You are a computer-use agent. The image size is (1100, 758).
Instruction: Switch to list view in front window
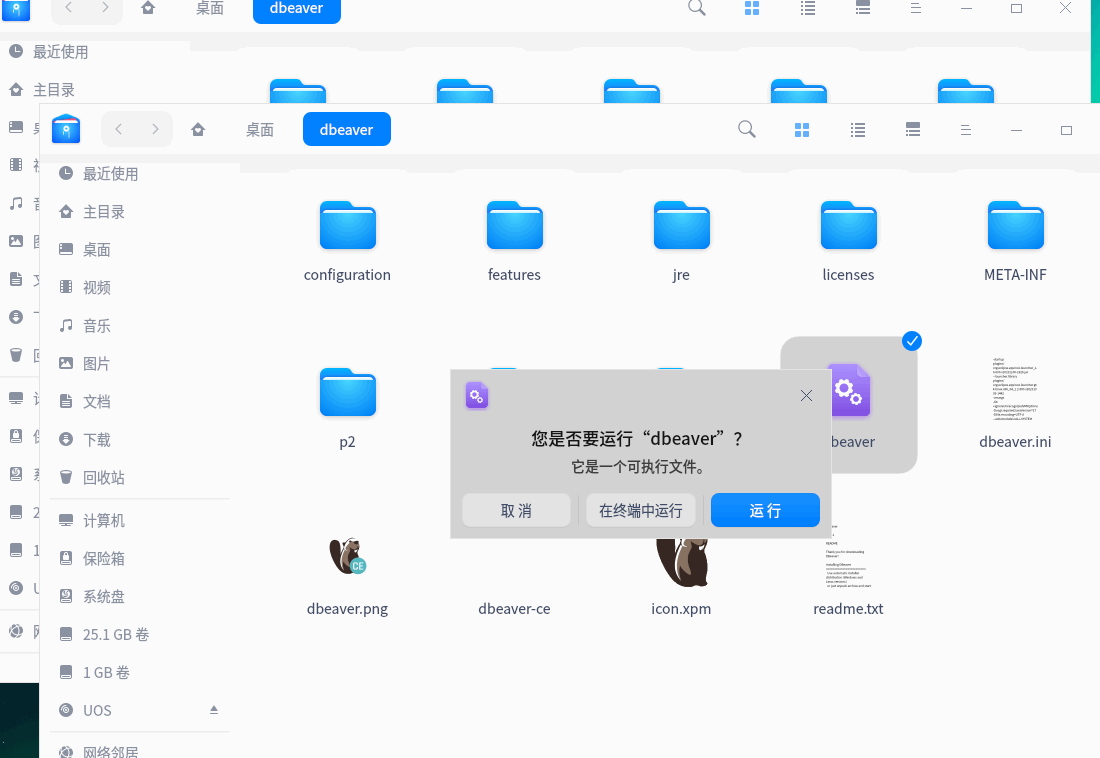point(857,130)
